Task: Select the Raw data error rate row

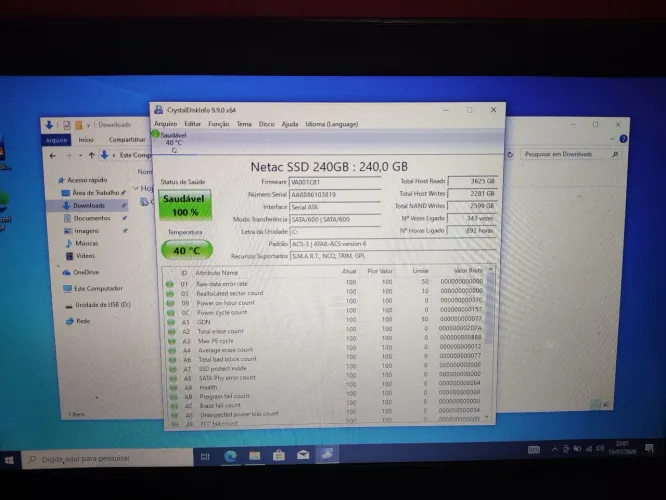Action: coord(325,282)
